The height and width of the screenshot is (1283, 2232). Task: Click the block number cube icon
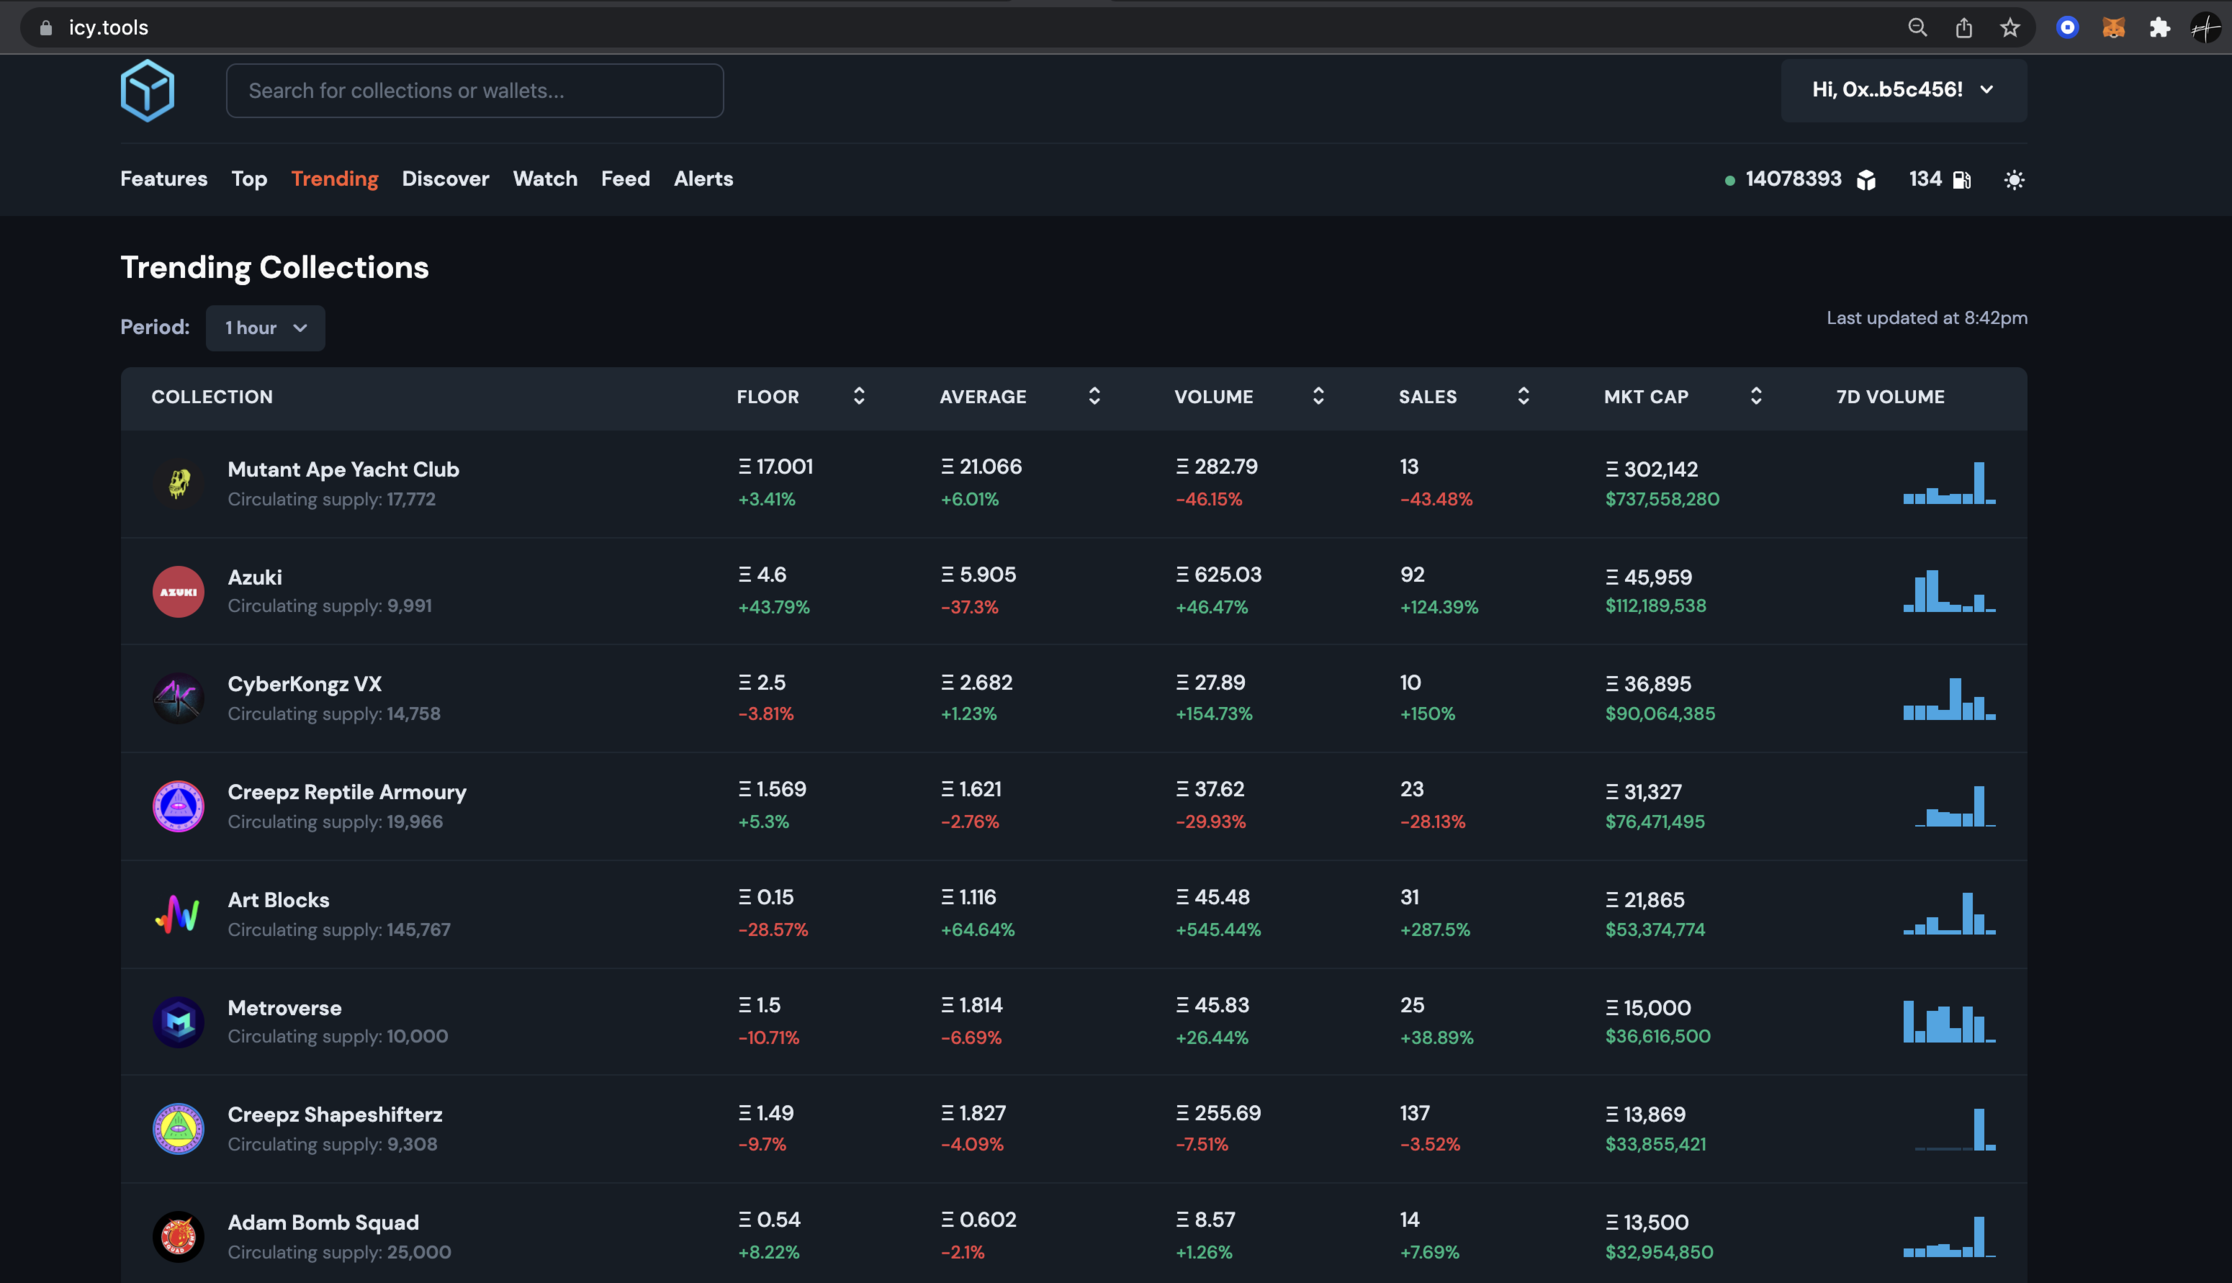[x=1866, y=180]
